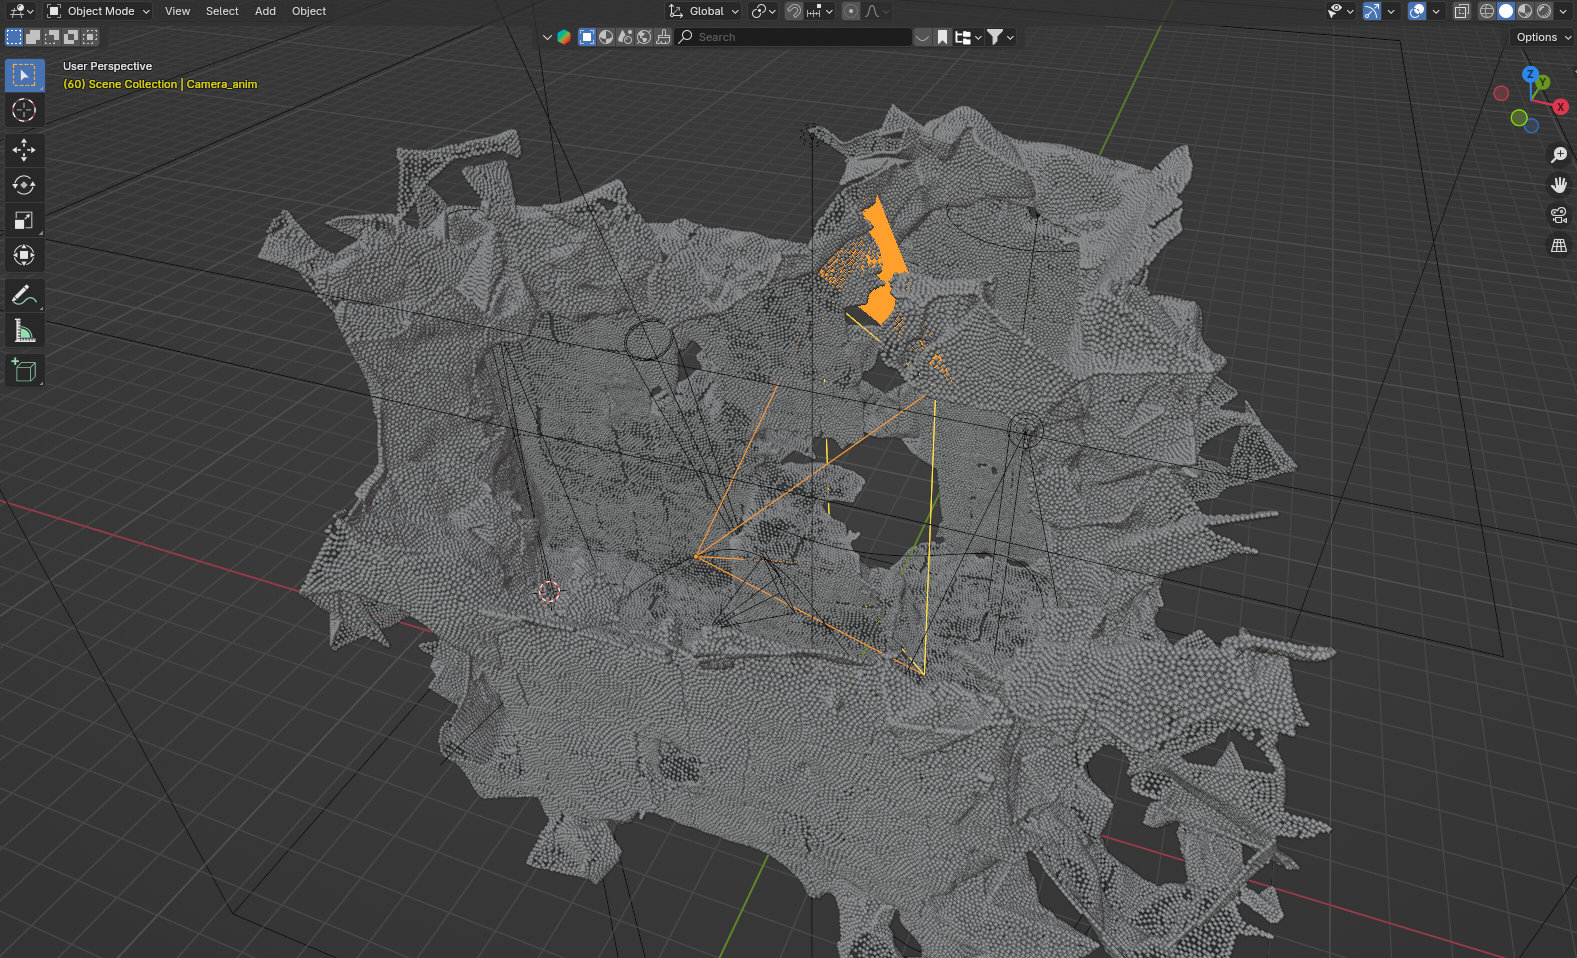The width and height of the screenshot is (1577, 958).
Task: Click the world globe filter icon
Action: (644, 37)
